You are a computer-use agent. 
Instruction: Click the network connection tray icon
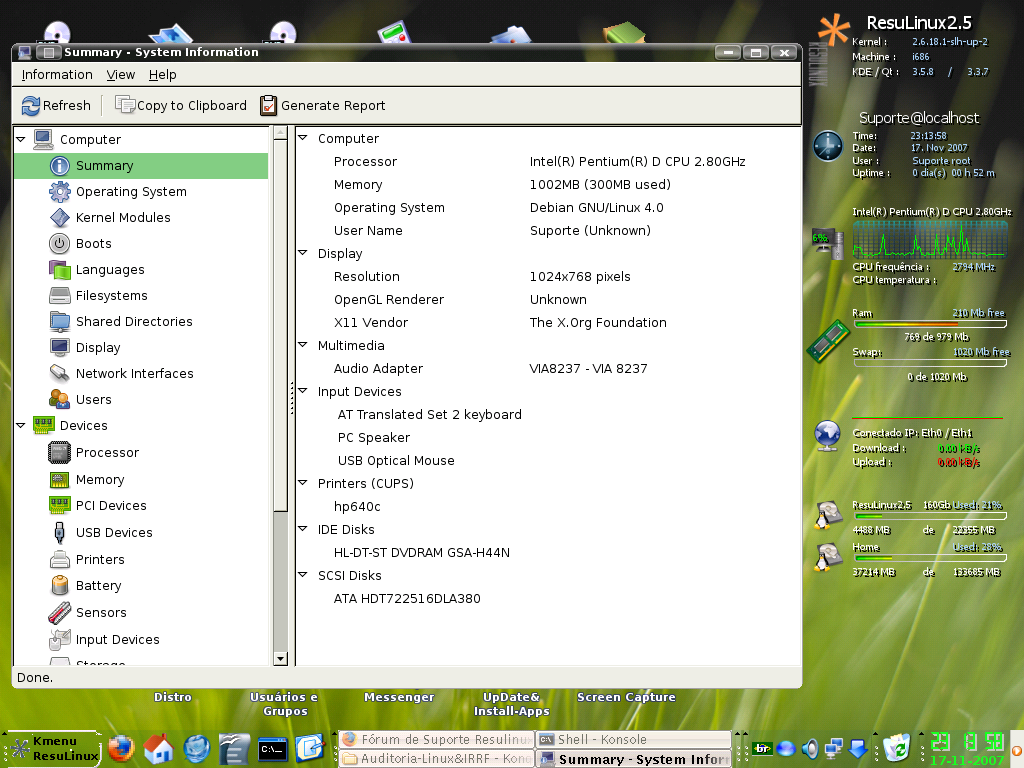[834, 748]
